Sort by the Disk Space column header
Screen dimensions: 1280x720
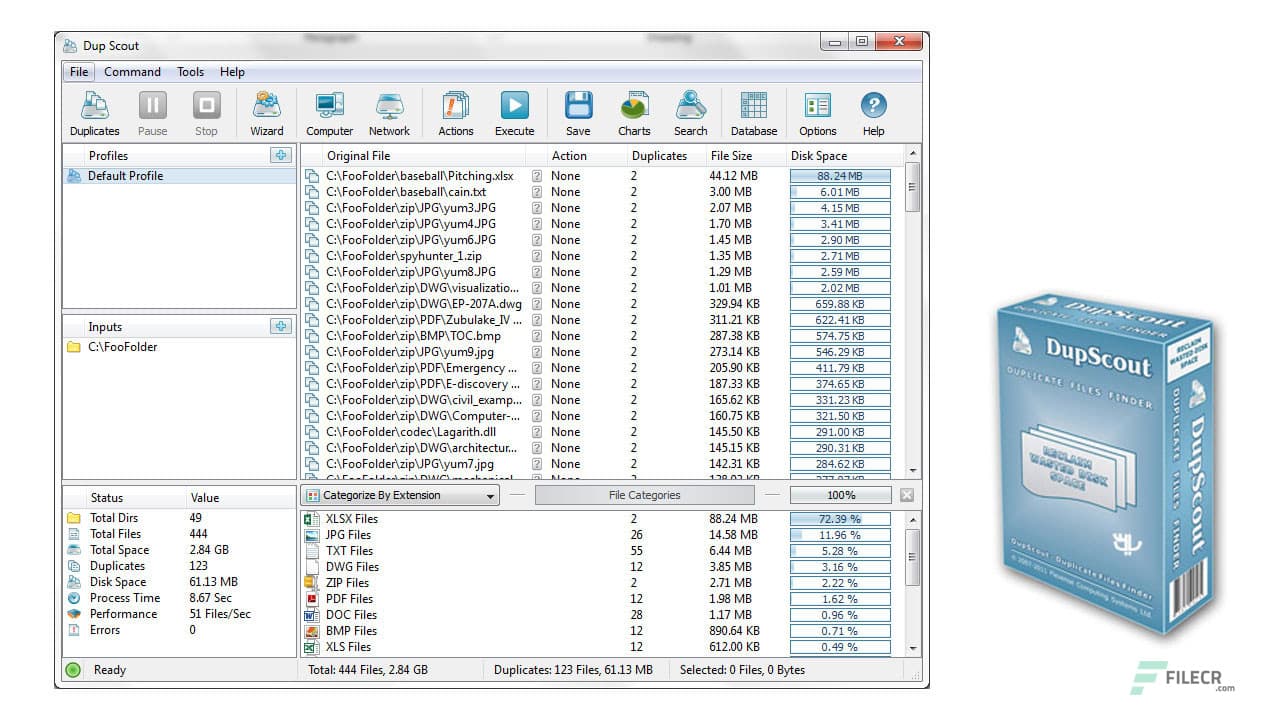pos(845,156)
